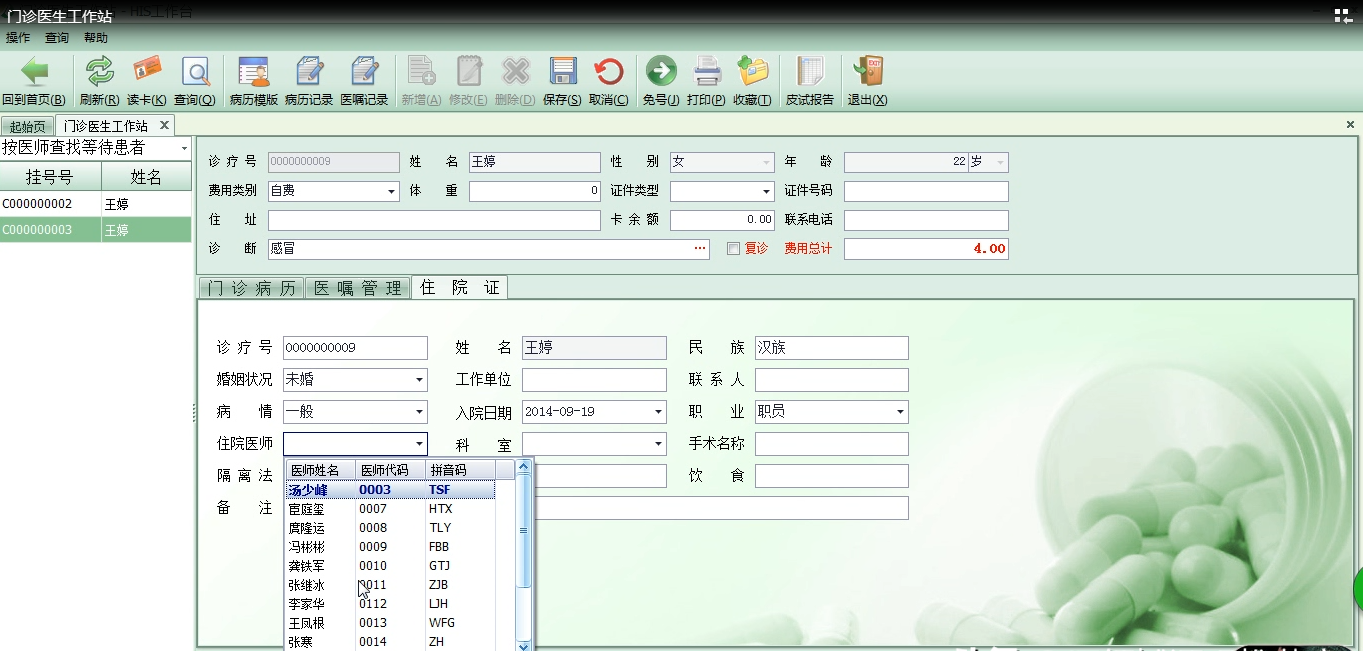Choose doctor 龚铁军 code 0010
Image resolution: width=1363 pixels, height=651 pixels.
(390, 566)
